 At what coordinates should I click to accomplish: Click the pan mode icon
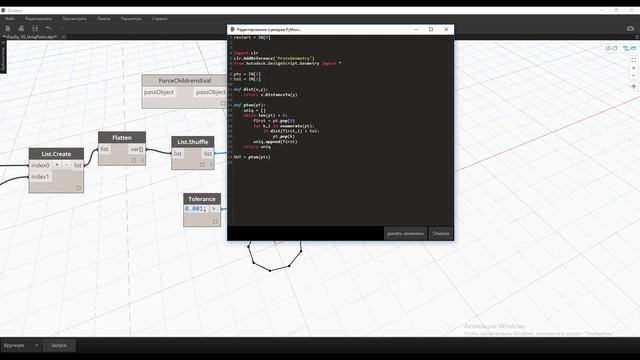(633, 87)
